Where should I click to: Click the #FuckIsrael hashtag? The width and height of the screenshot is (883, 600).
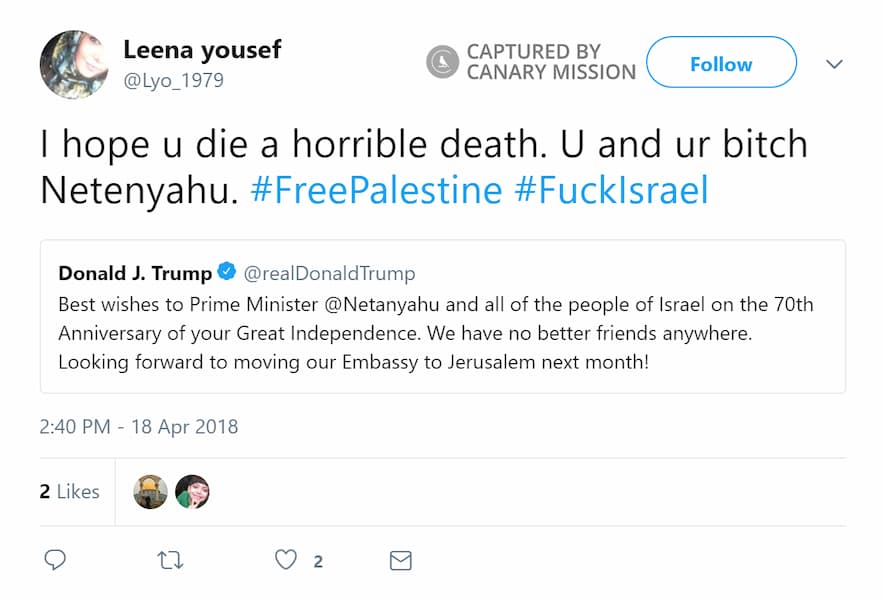(x=611, y=189)
